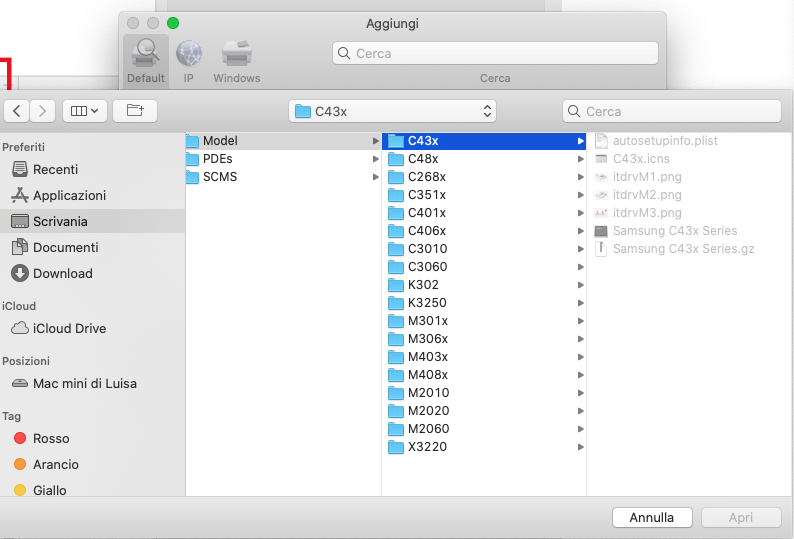Viewport: 794px width, 539px height.
Task: Open the C43x path popup menu
Action: [x=392, y=111]
